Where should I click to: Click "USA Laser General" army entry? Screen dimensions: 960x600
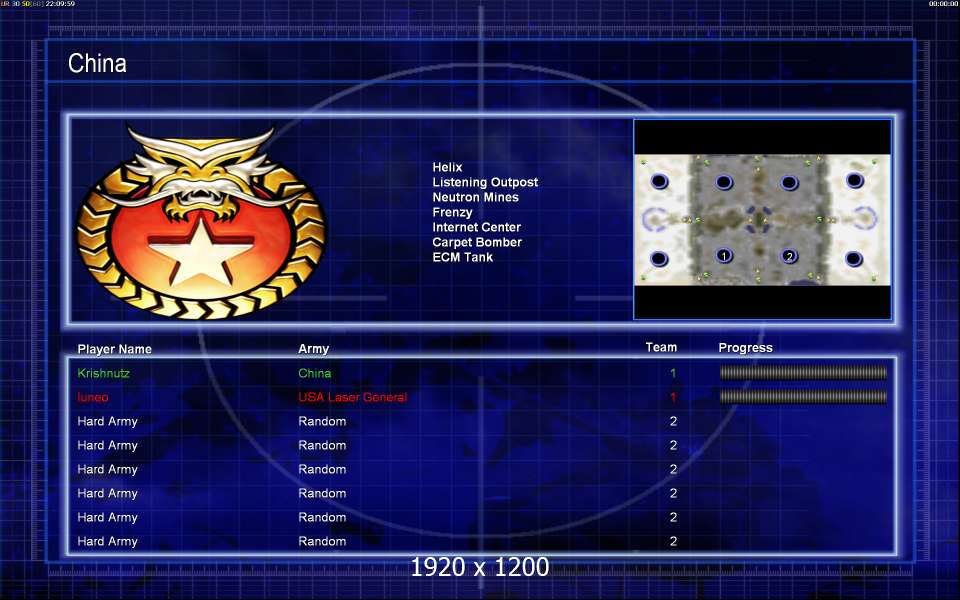pos(353,397)
